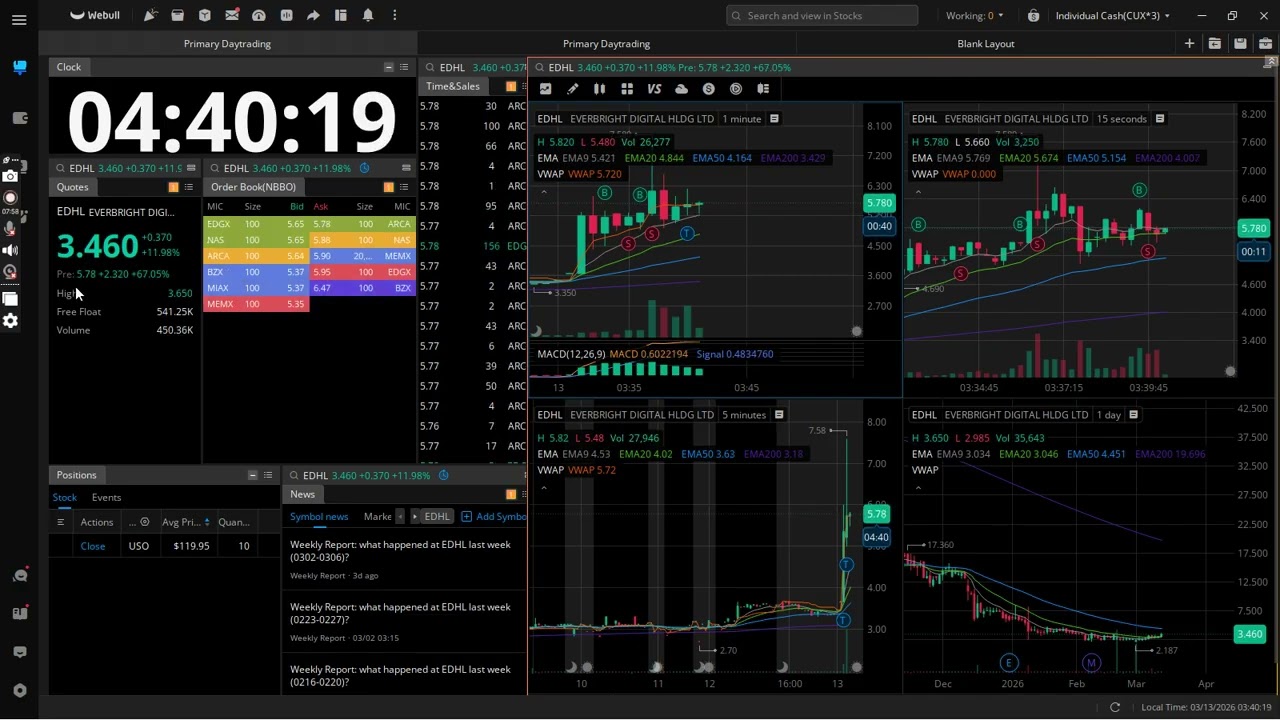The width and height of the screenshot is (1280, 720).
Task: Click the refresh icon in status bar
Action: pos(1115,707)
